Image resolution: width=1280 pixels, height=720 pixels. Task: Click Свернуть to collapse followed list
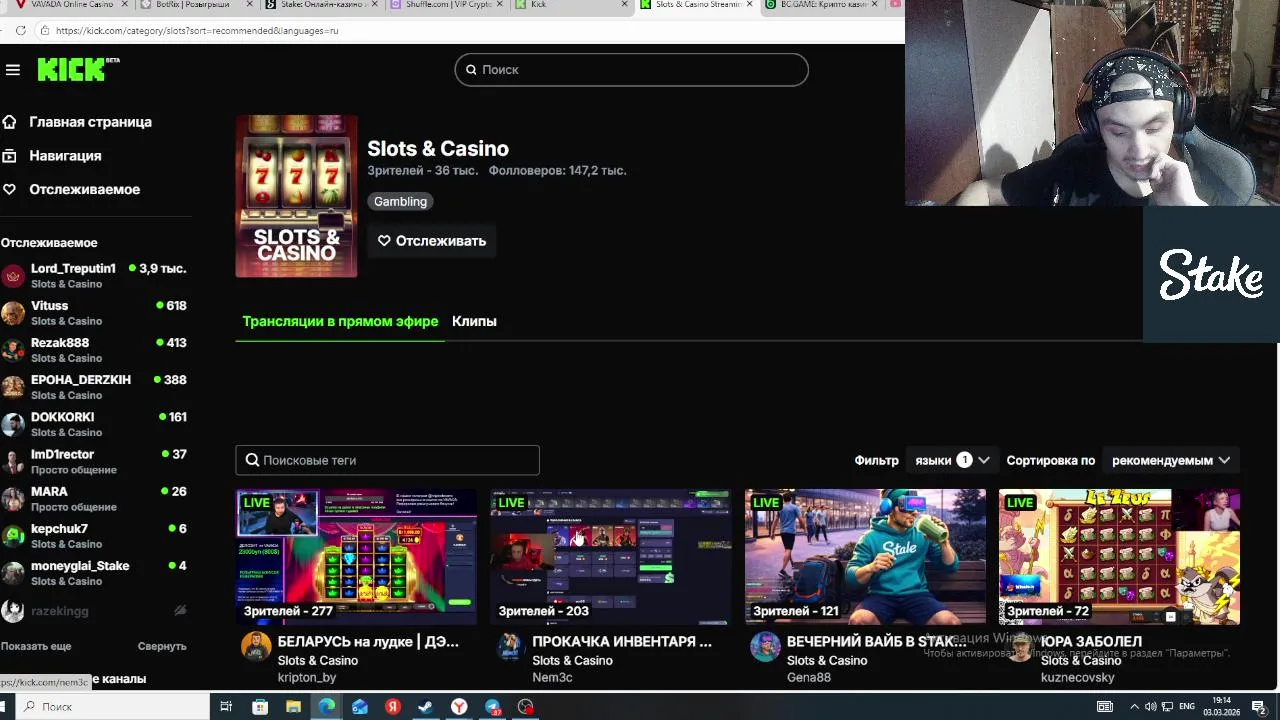tap(162, 646)
